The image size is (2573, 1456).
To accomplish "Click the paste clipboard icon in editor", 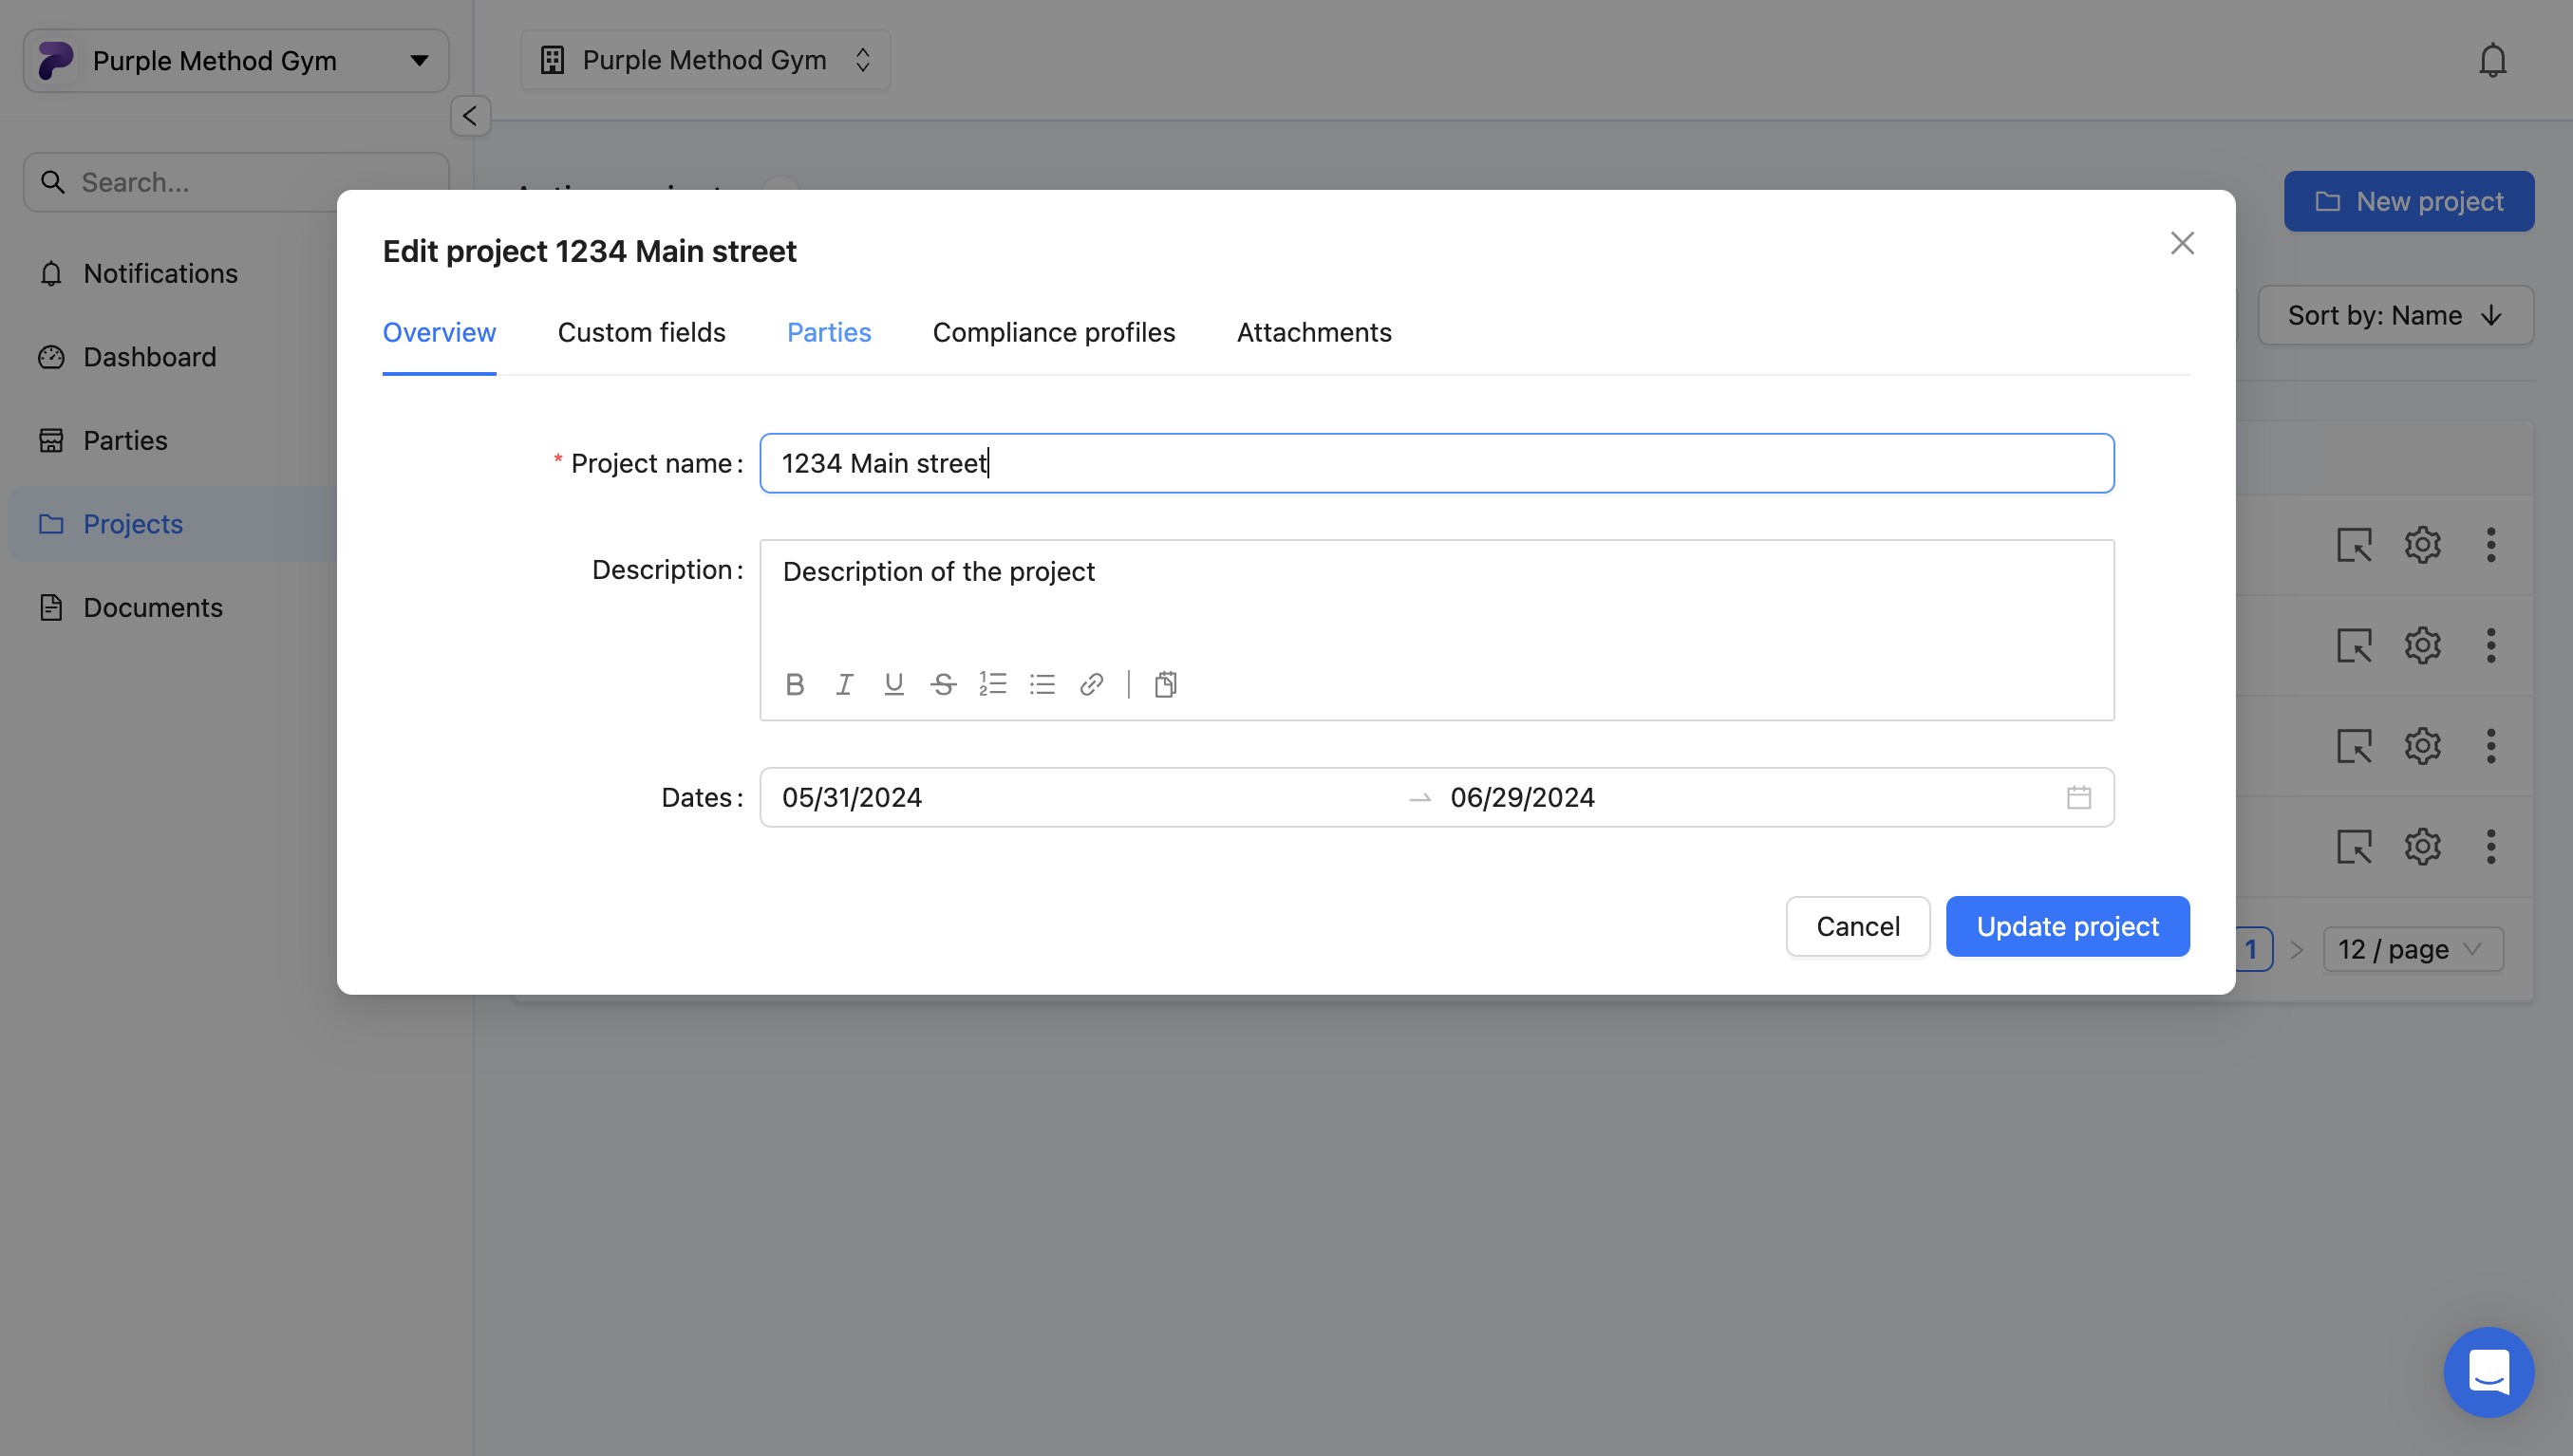I will tap(1165, 685).
